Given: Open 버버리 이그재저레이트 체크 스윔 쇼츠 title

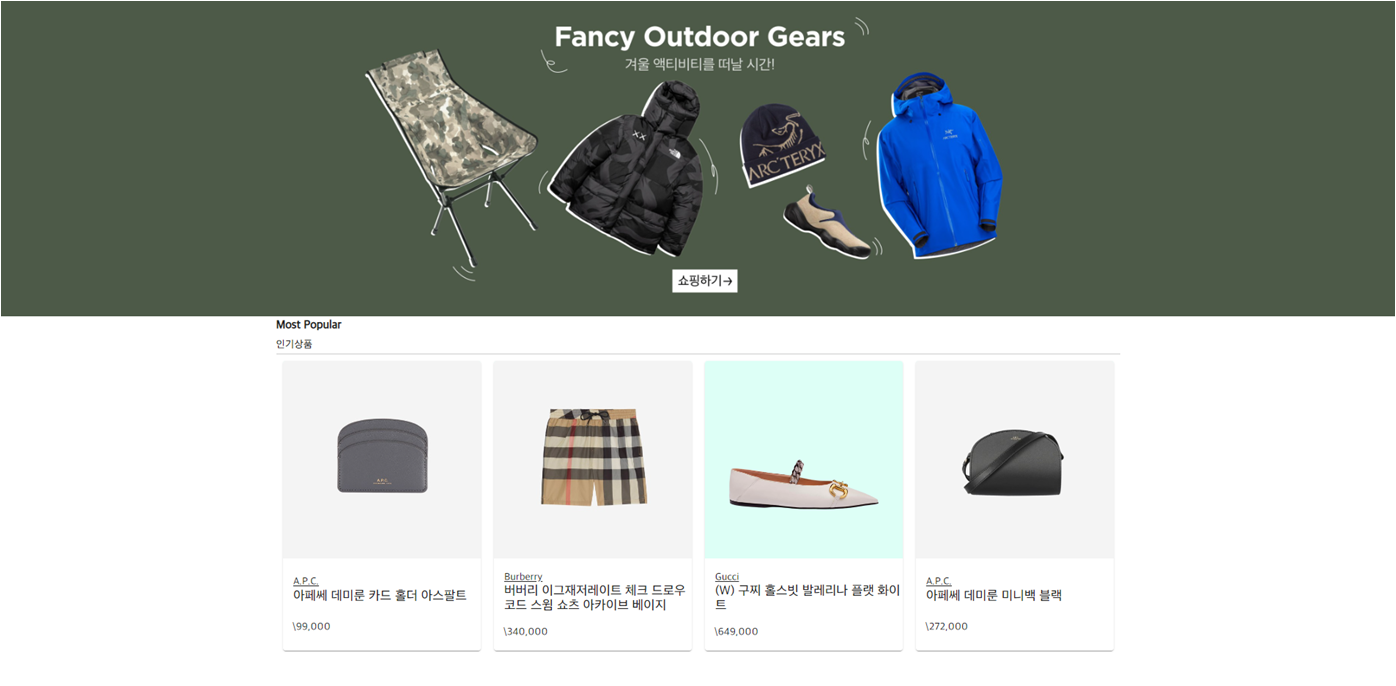Looking at the screenshot, I should point(595,598).
